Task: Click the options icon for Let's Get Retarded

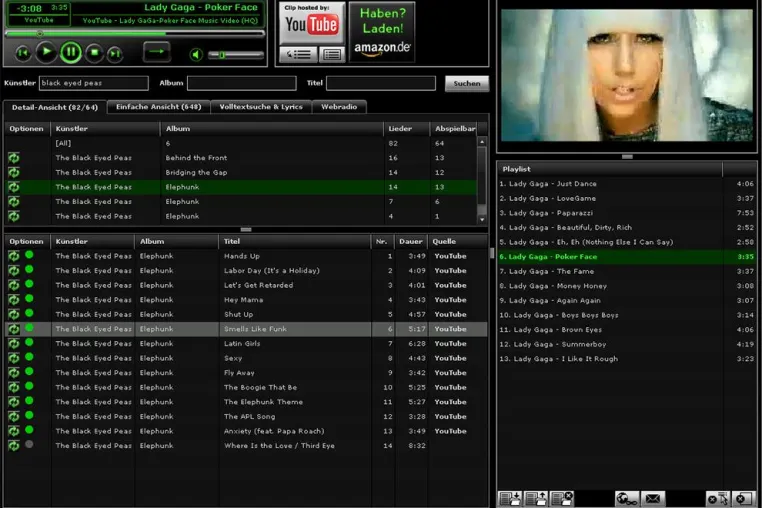Action: (x=14, y=285)
